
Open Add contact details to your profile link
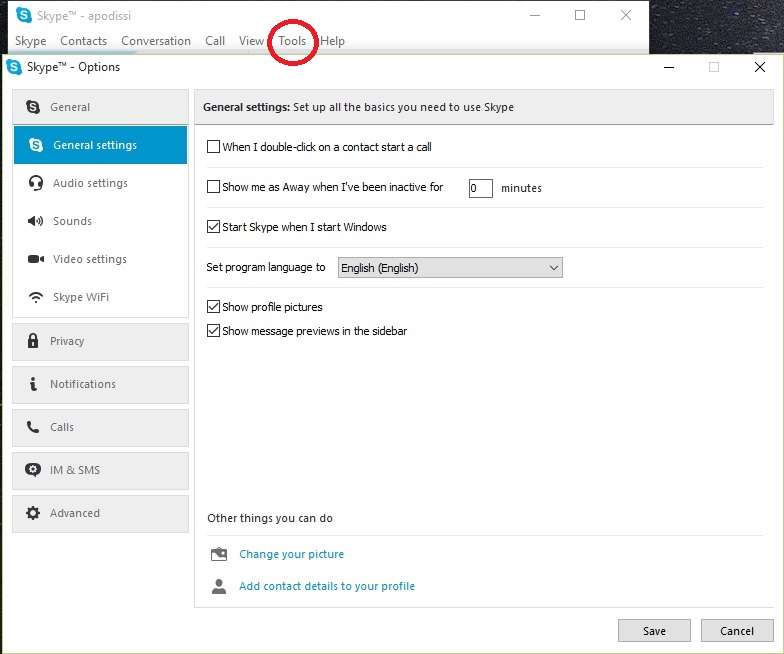(x=327, y=586)
